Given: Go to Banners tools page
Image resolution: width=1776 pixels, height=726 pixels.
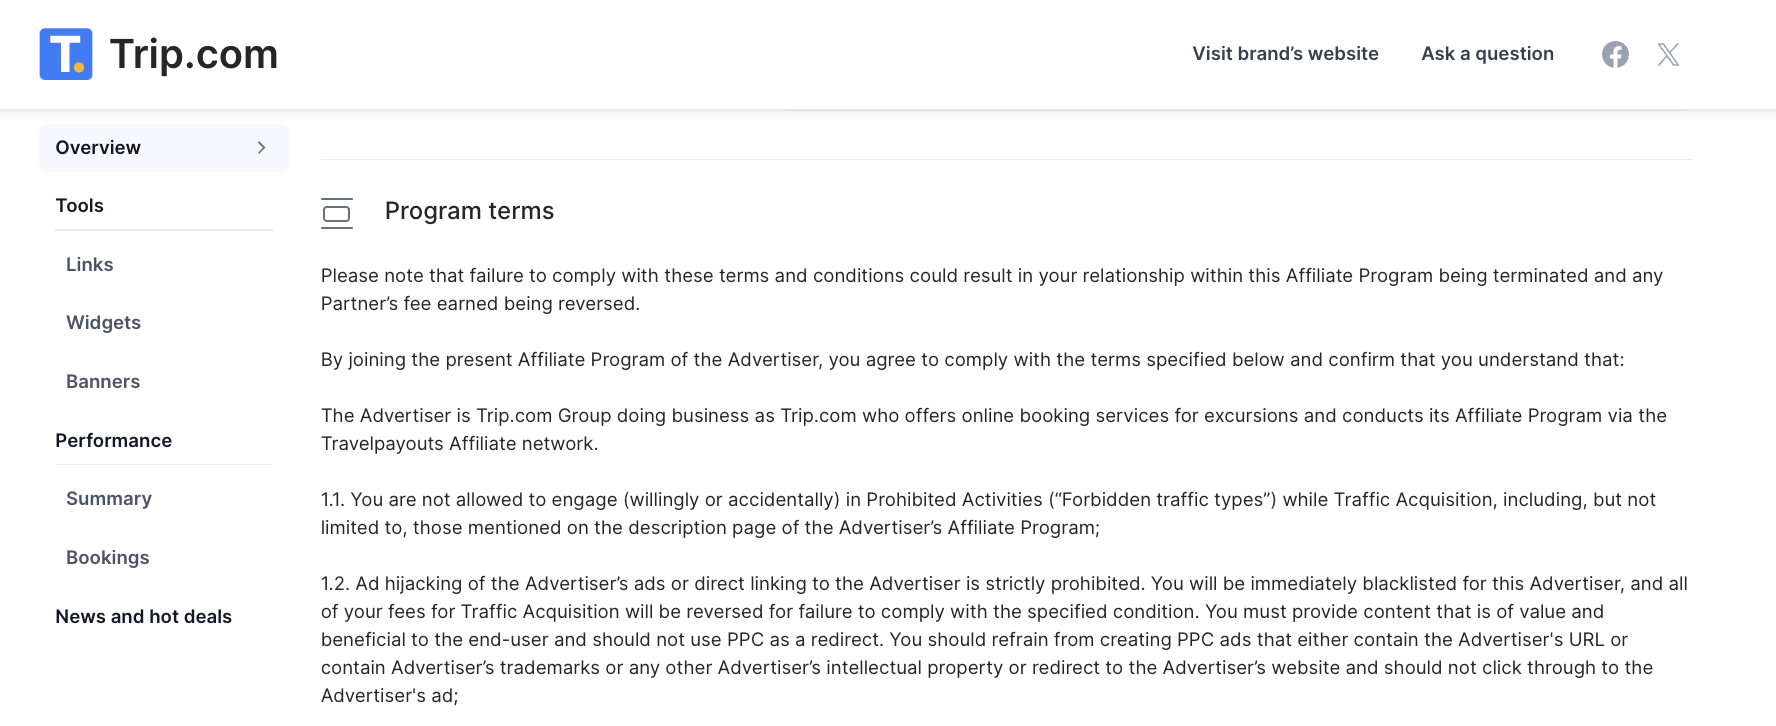Looking at the screenshot, I should (x=103, y=382).
